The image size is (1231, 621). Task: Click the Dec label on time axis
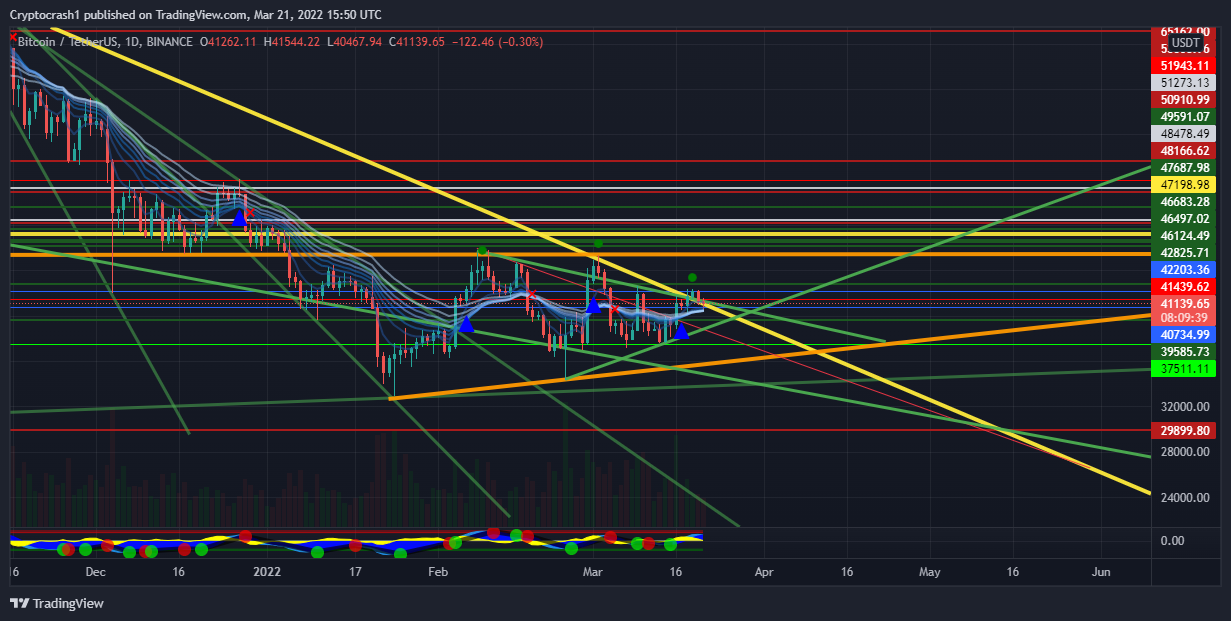[96, 572]
